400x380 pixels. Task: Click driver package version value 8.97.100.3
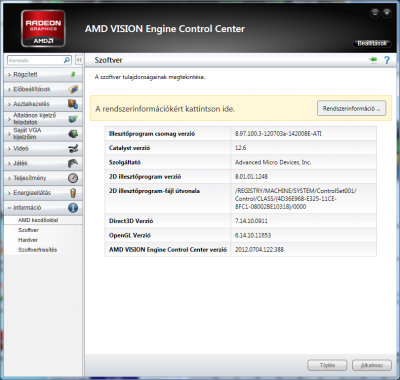[x=278, y=134]
